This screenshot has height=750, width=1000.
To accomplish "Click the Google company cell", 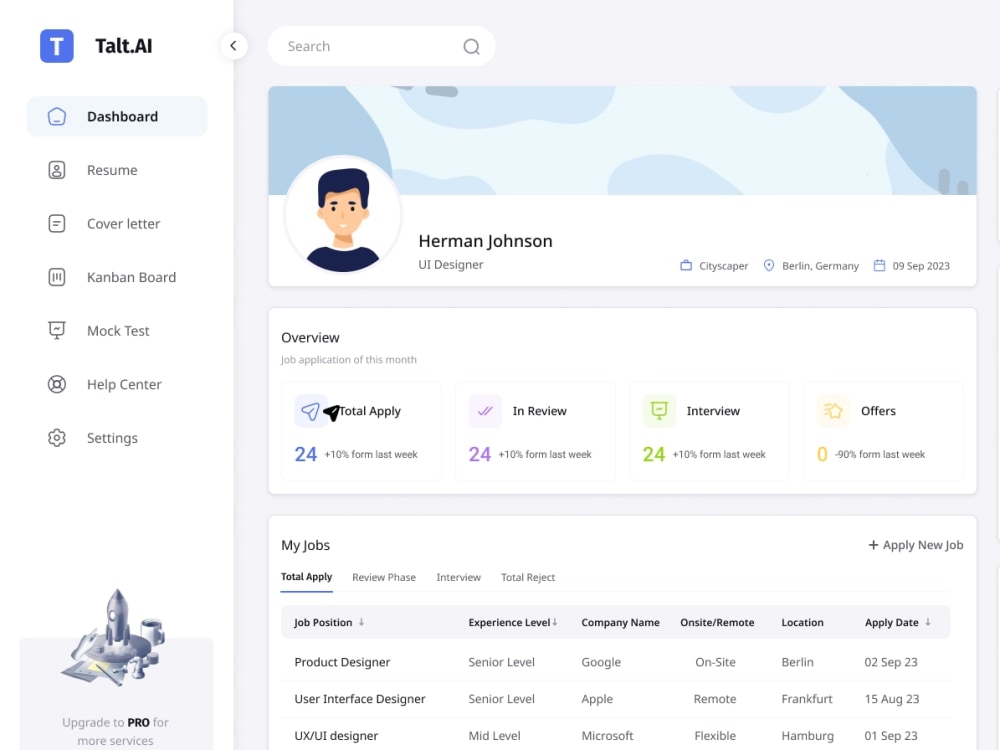I will tap(601, 662).
